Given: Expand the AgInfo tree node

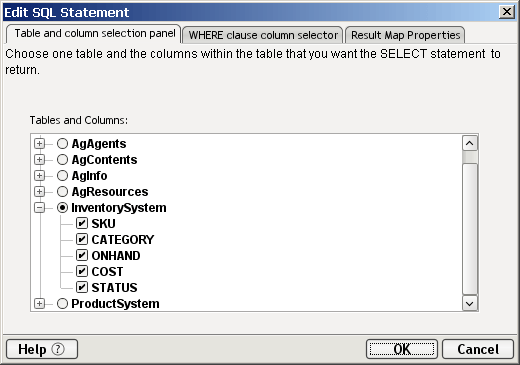Looking at the screenshot, I should [x=39, y=176].
